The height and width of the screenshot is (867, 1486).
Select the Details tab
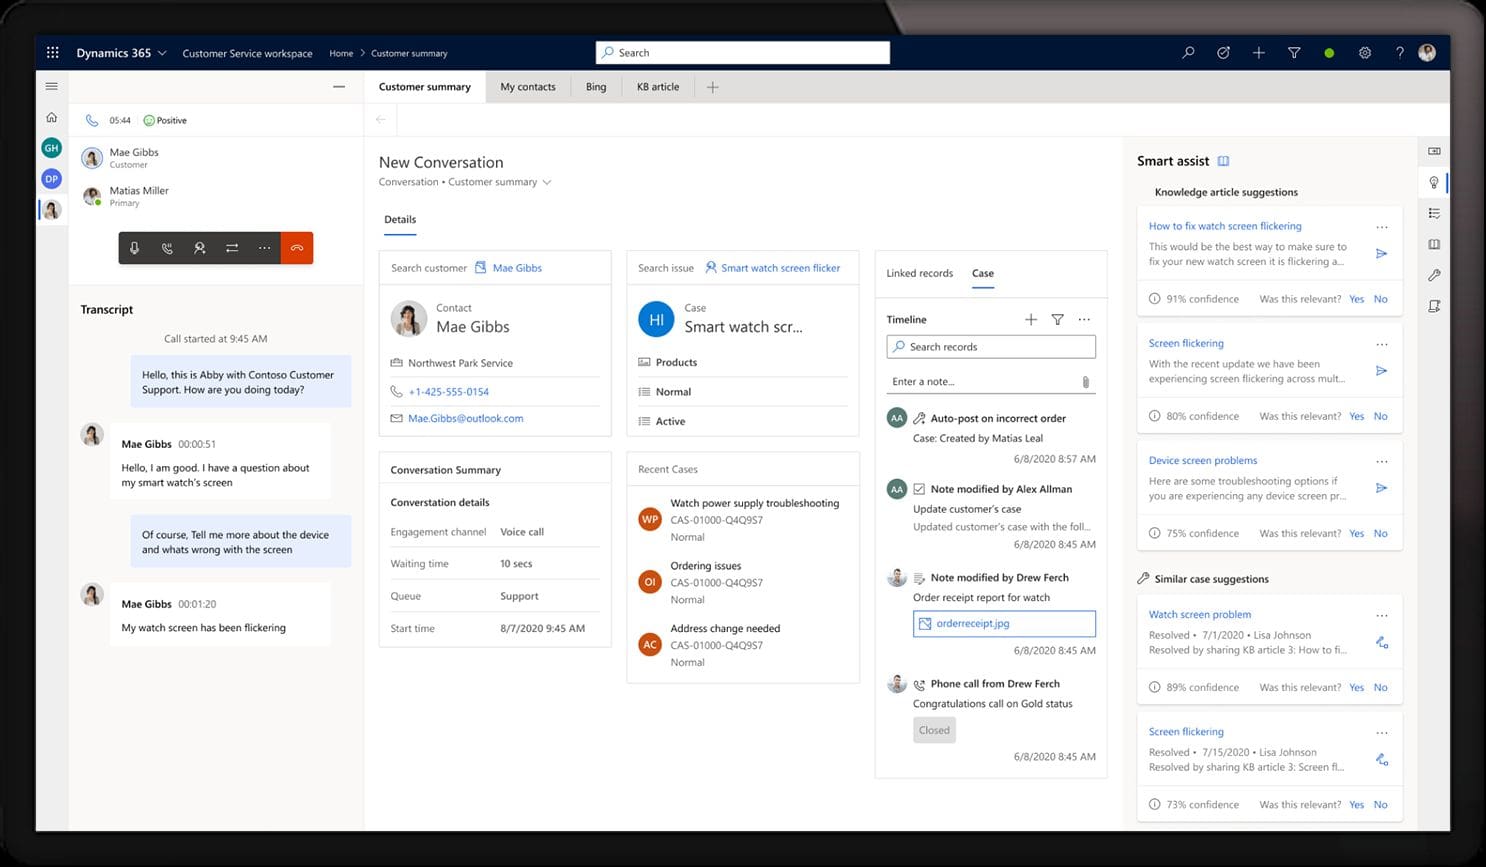click(400, 220)
